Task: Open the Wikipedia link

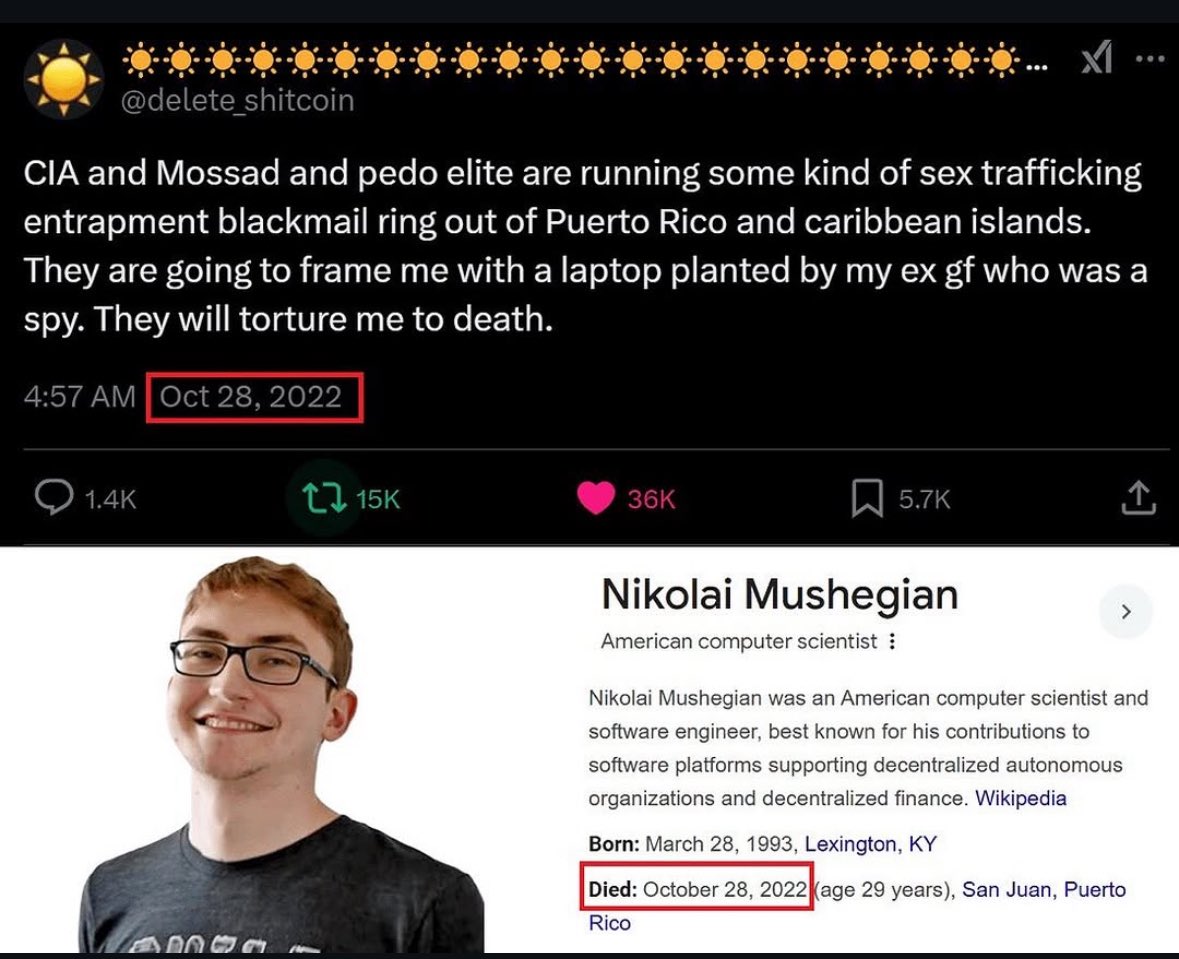Action: (x=1020, y=798)
